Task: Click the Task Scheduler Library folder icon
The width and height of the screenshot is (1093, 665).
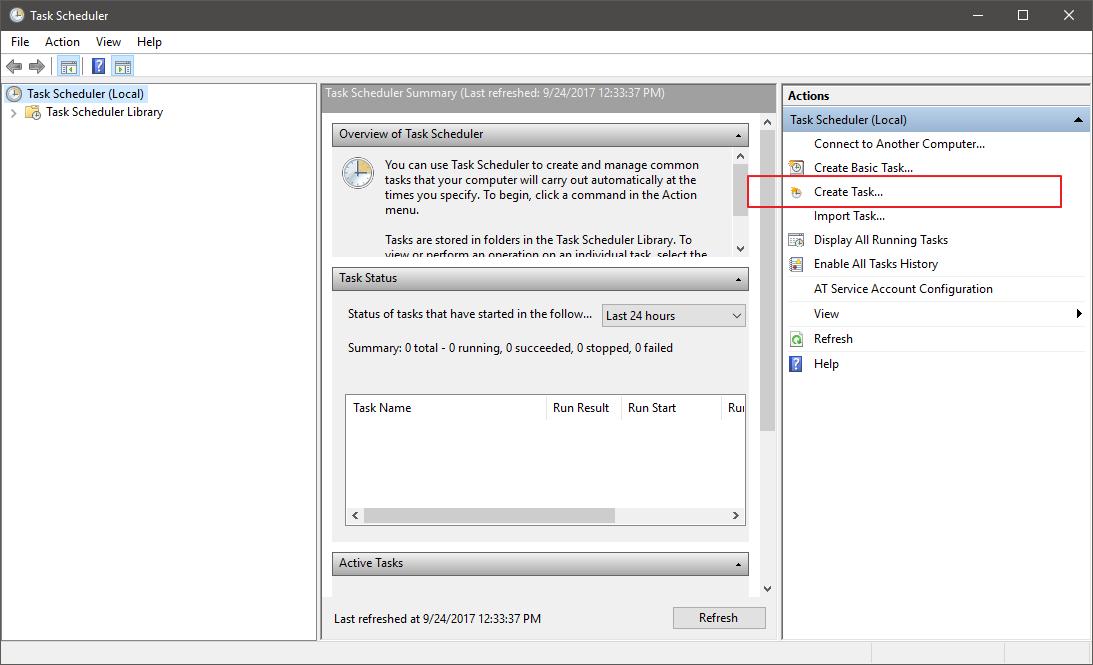Action: click(x=33, y=112)
